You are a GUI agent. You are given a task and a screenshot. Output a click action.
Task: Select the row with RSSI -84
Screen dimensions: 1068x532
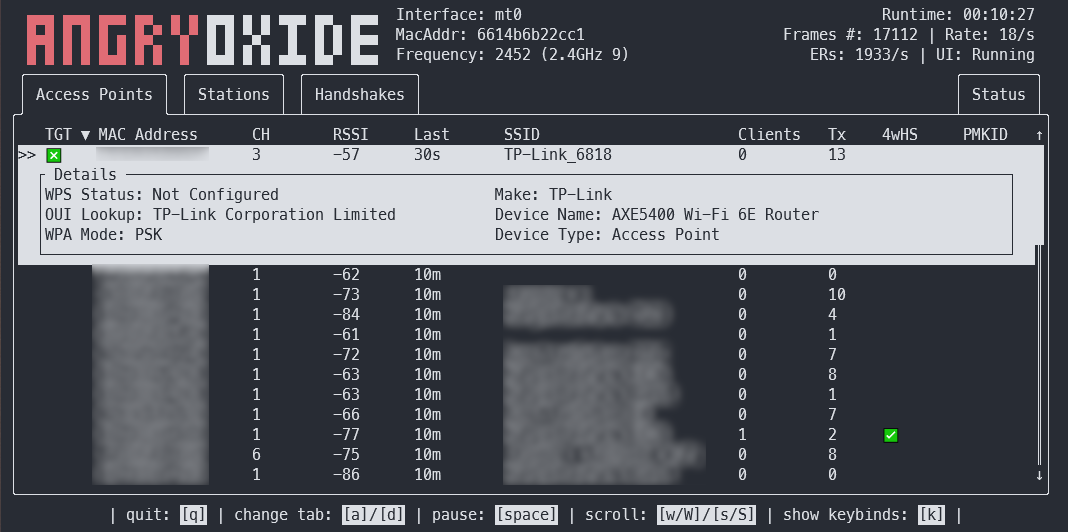pos(527,315)
